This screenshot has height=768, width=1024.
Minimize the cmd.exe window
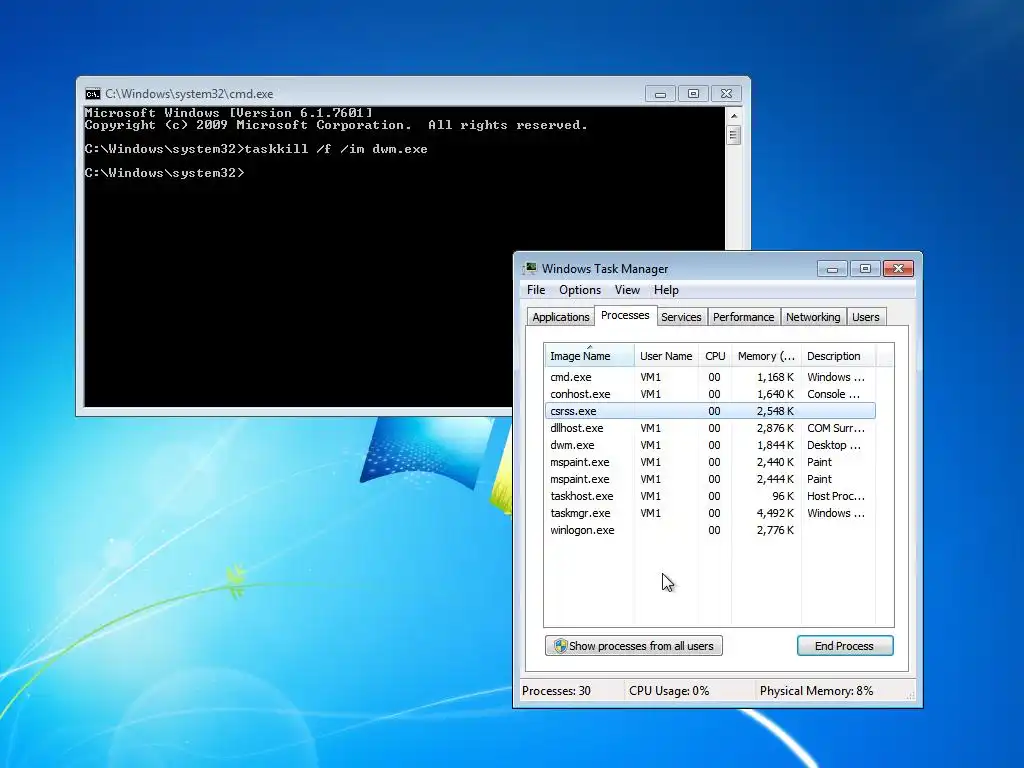tap(660, 94)
